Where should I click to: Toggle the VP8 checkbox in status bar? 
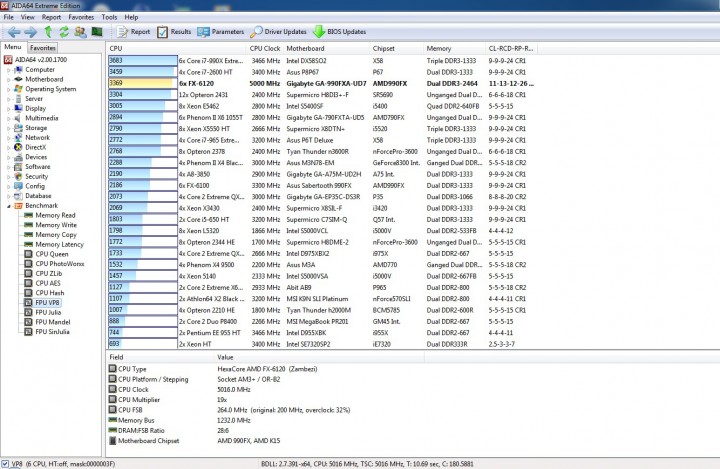click(5, 463)
